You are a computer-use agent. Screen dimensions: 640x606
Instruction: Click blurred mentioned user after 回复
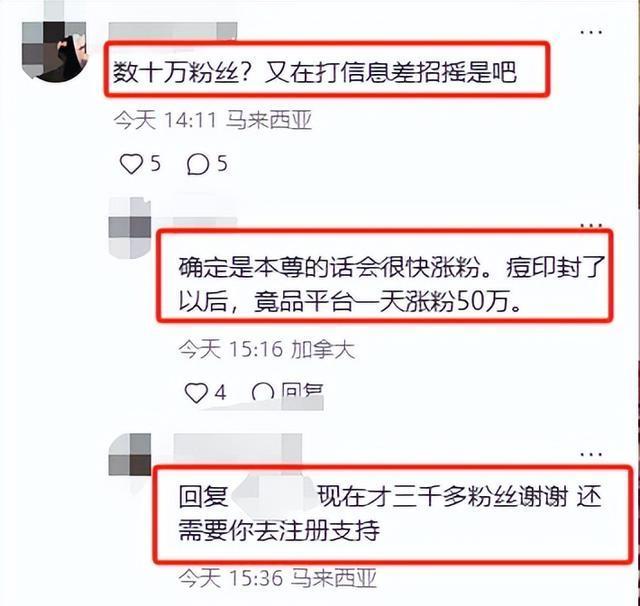(273, 495)
